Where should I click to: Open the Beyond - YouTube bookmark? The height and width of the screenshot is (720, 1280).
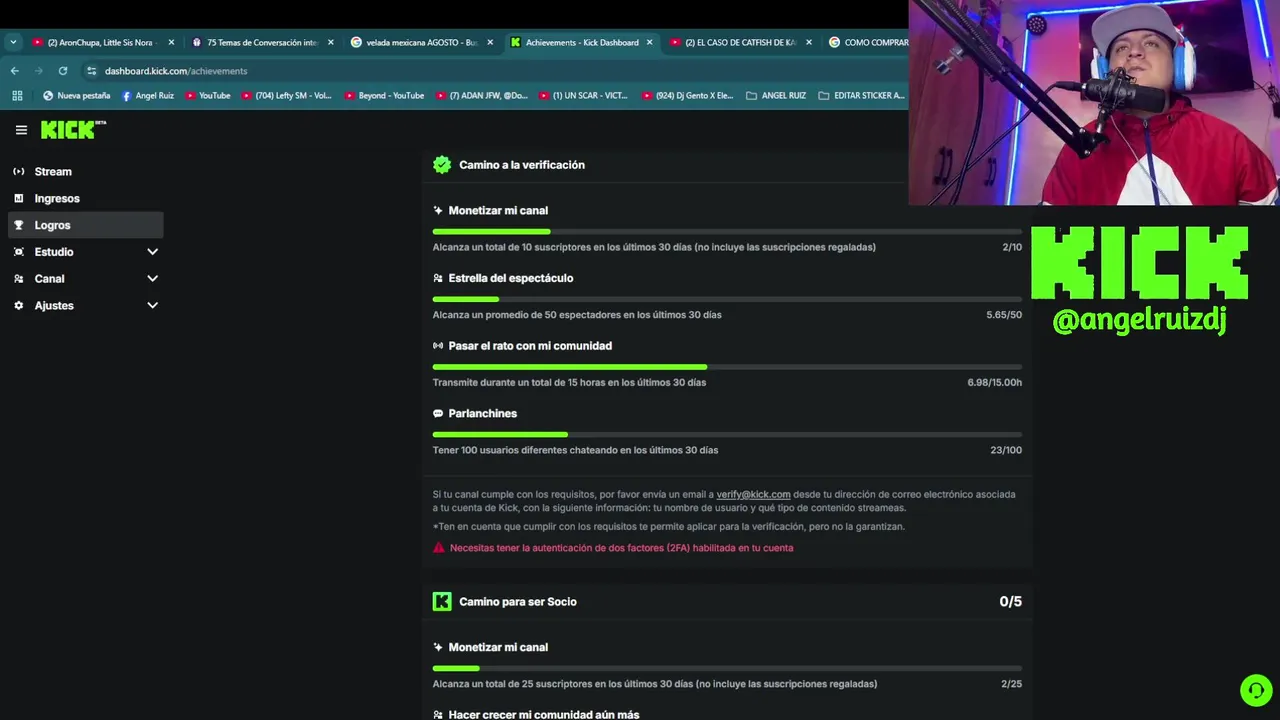384,96
